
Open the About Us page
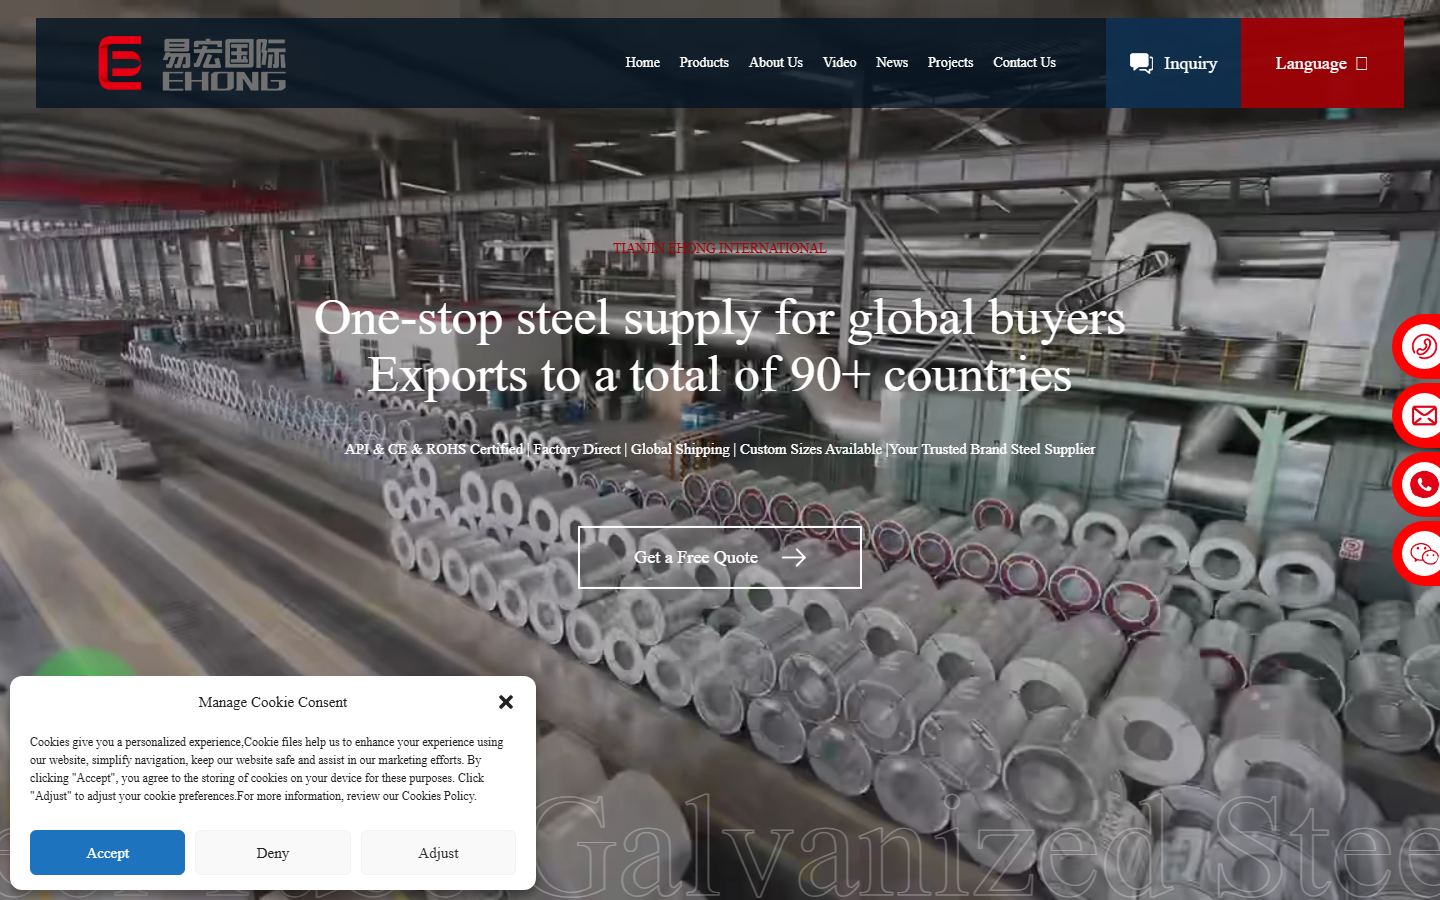point(776,62)
